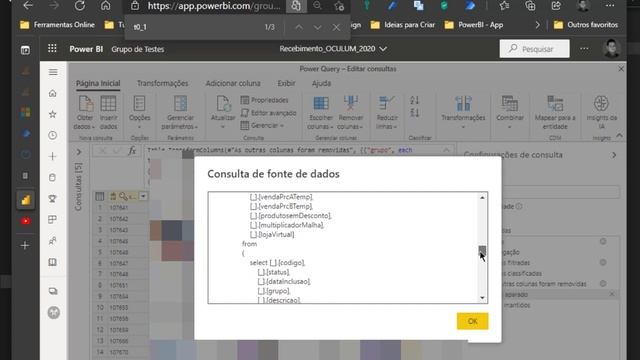Reload the page with the refresh icon
This screenshot has width=640, height=360.
click(x=80, y=6)
